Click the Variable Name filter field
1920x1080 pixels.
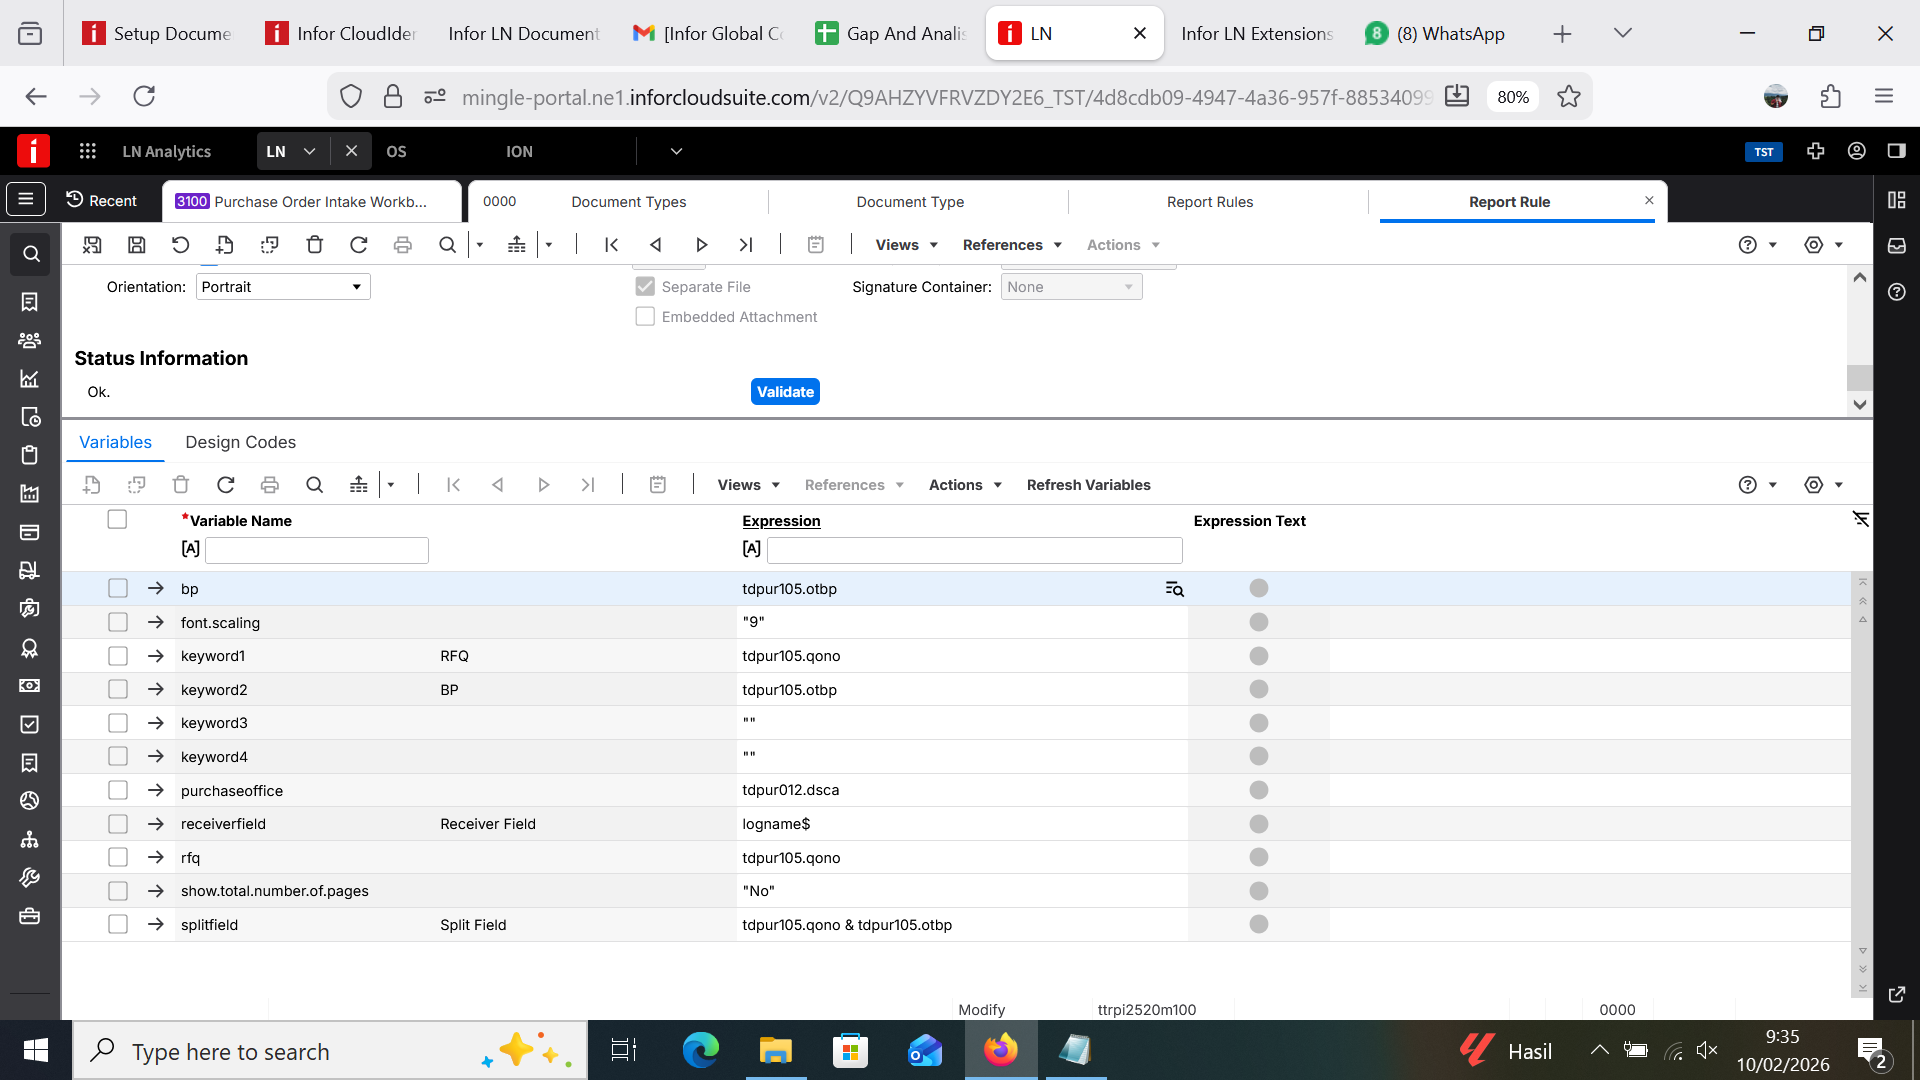317,550
